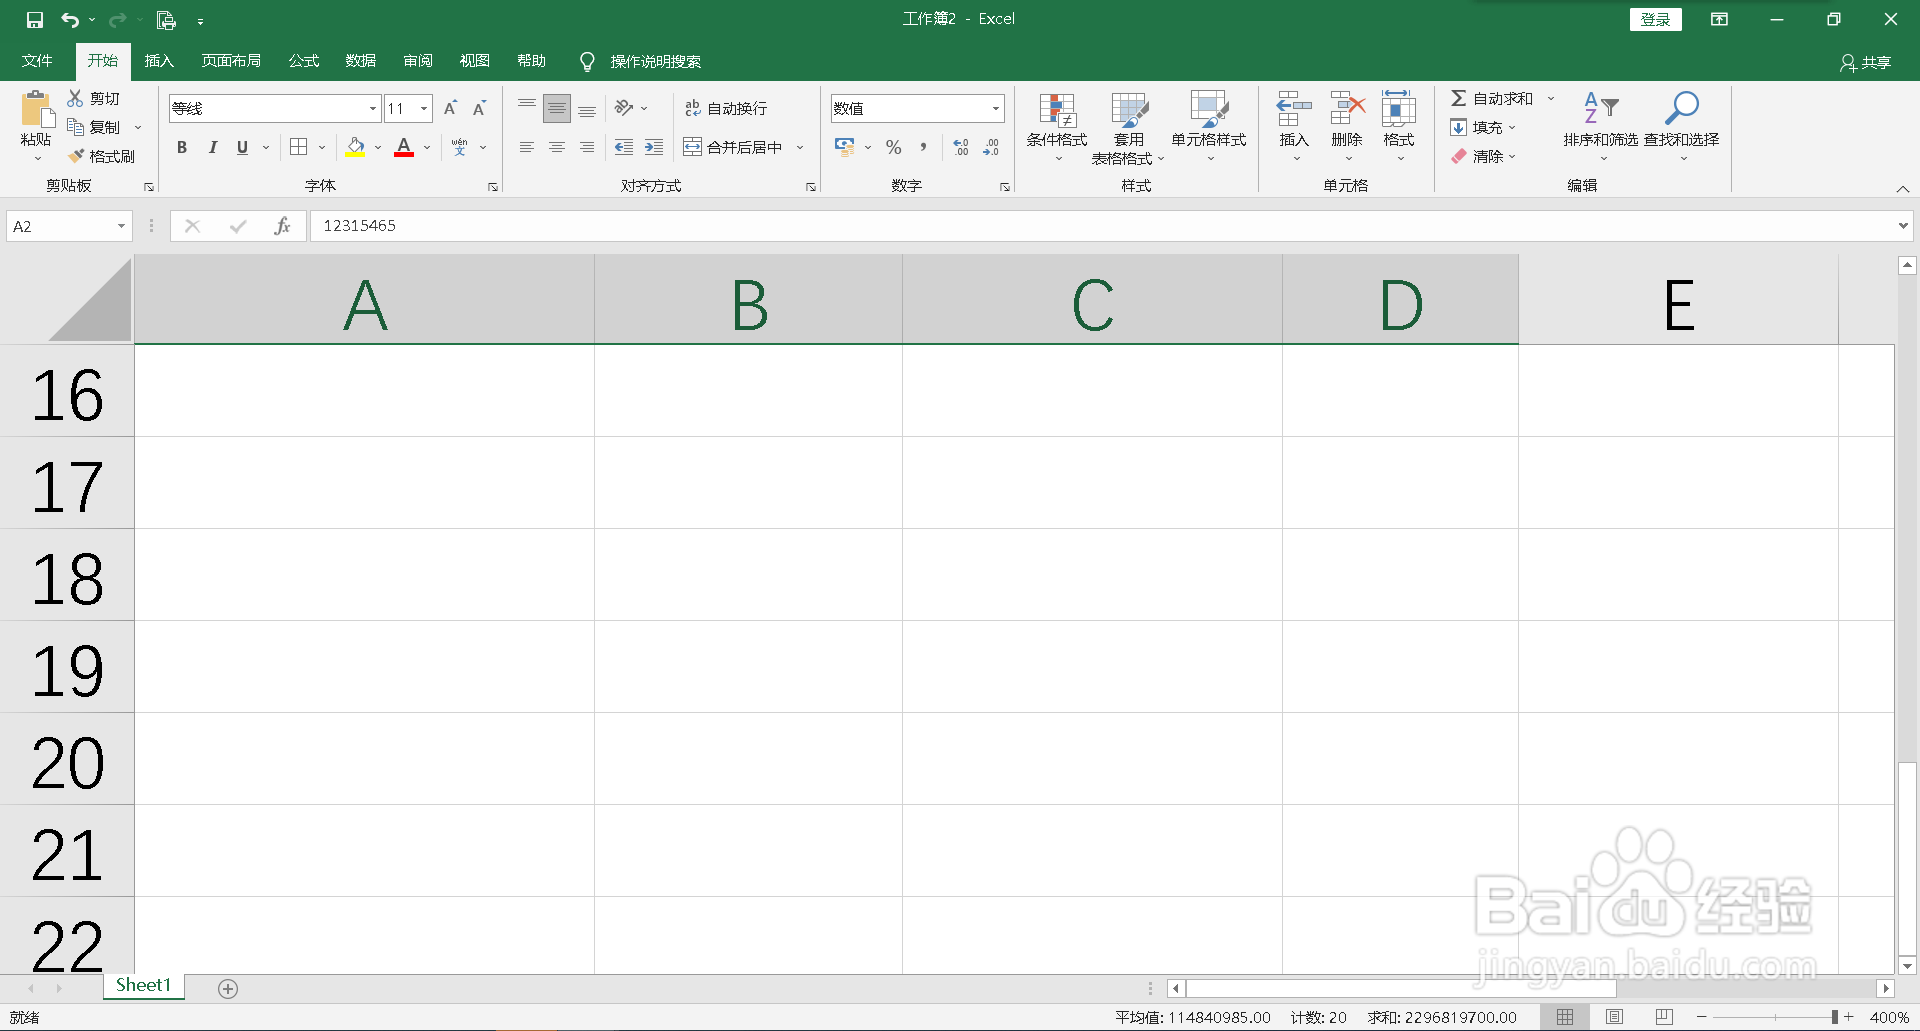Image resolution: width=1920 pixels, height=1031 pixels.
Task: Click AutoSum (自动求和) button
Action: coord(1492,98)
